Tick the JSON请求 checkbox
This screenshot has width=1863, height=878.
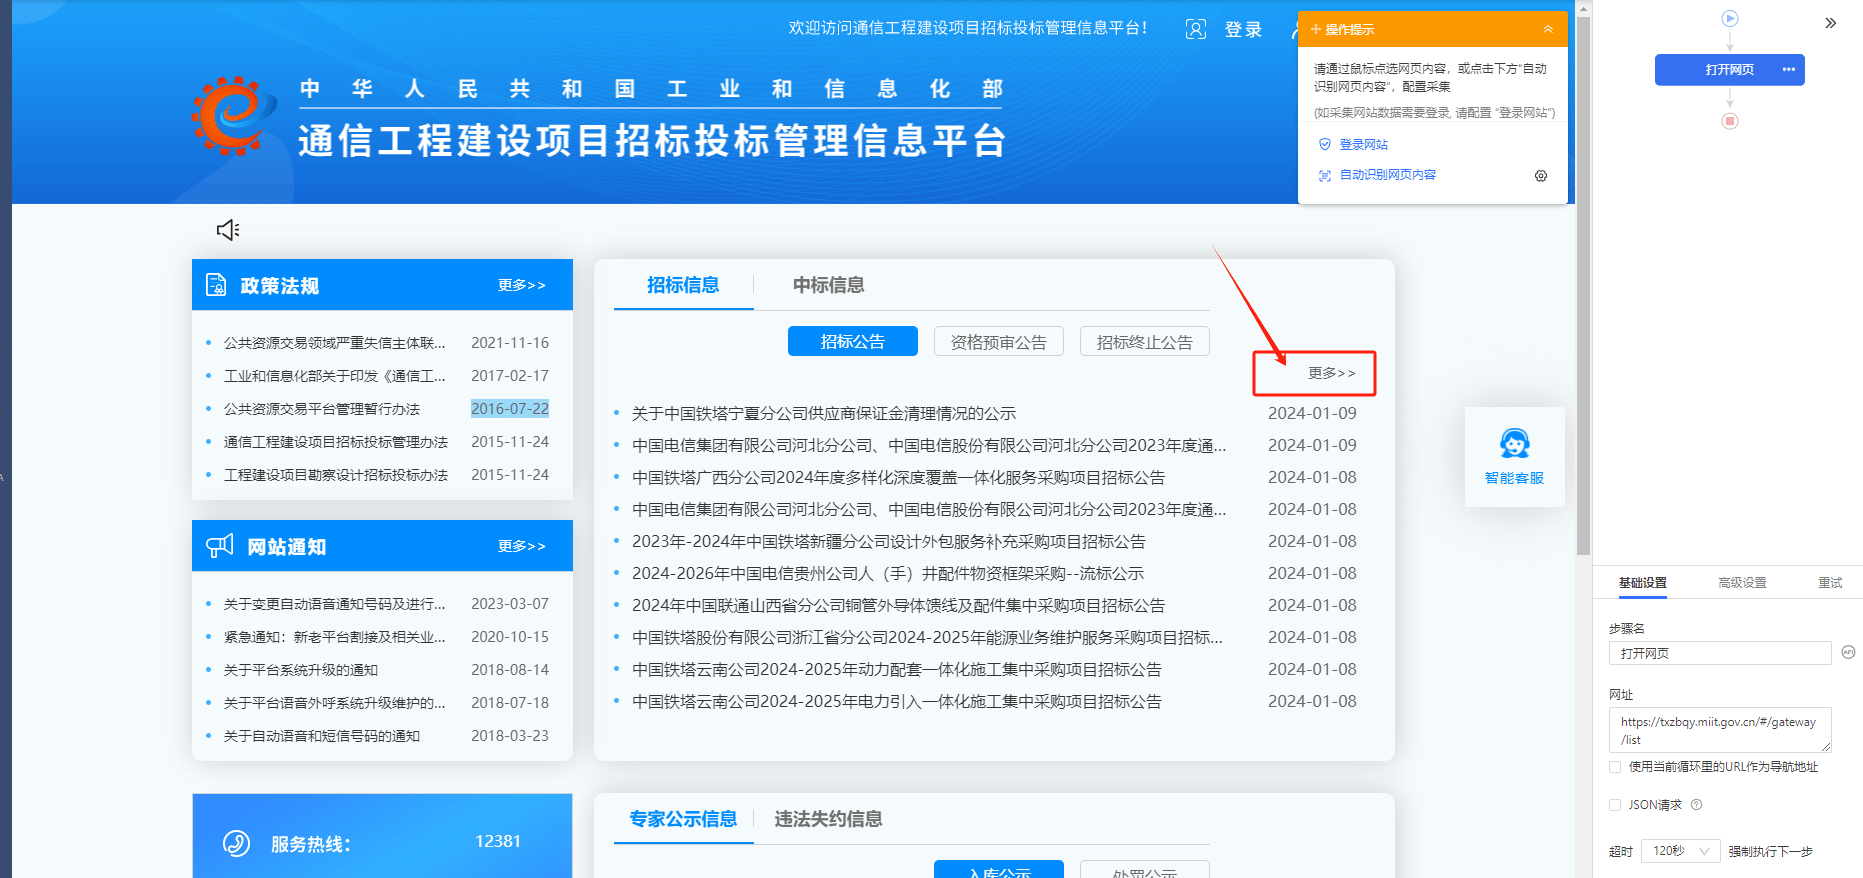[1615, 804]
